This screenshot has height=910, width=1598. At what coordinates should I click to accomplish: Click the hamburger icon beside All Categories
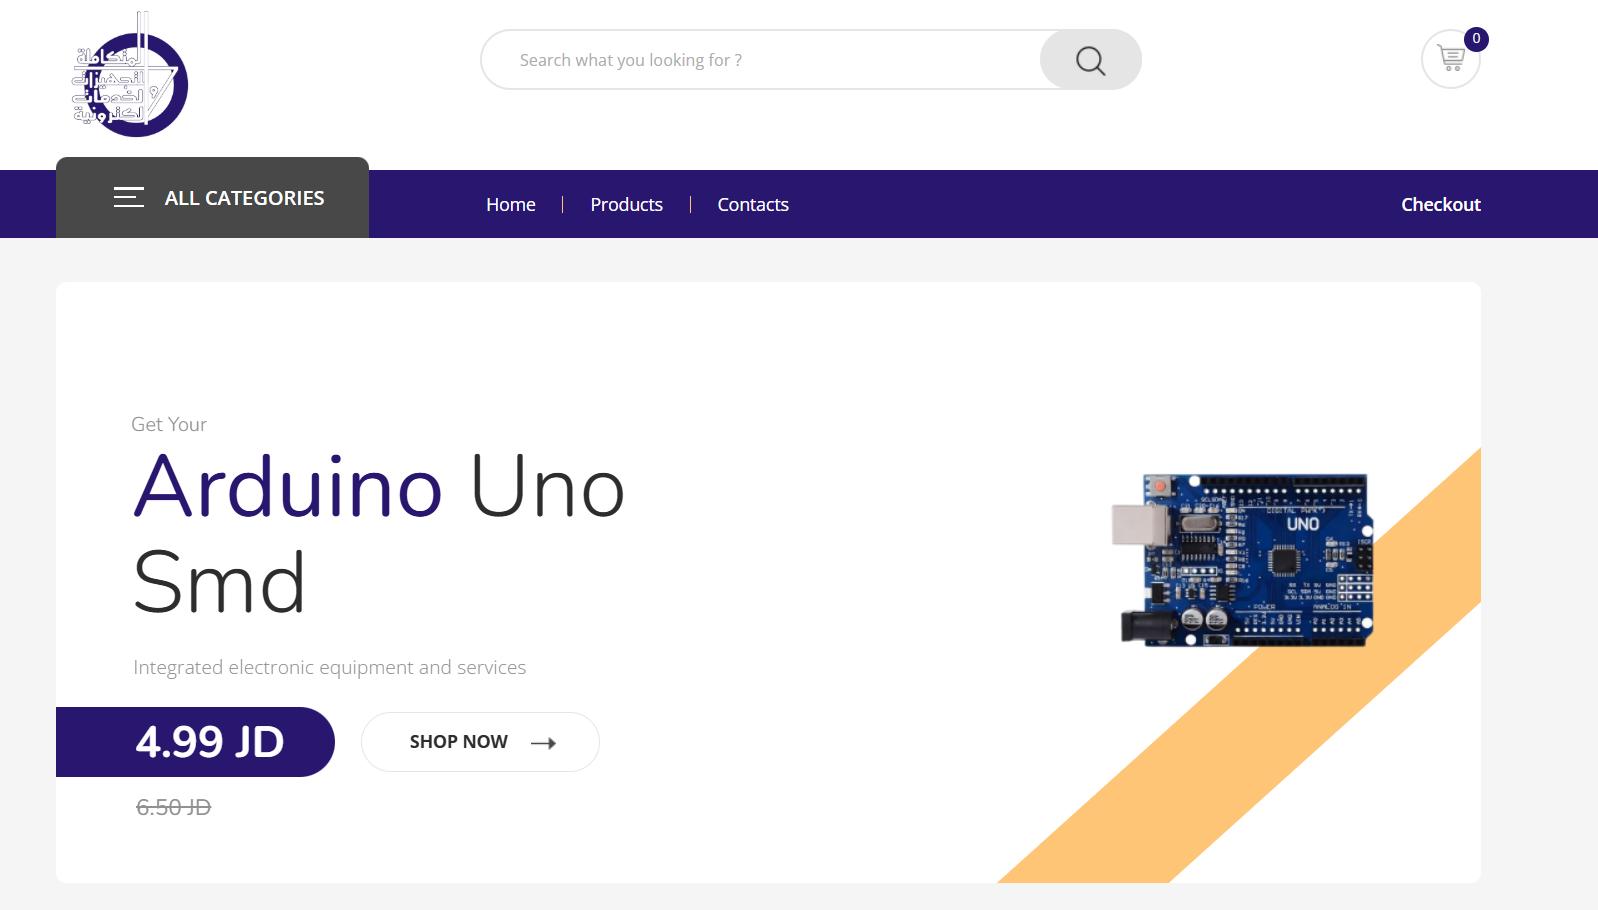[x=129, y=198]
